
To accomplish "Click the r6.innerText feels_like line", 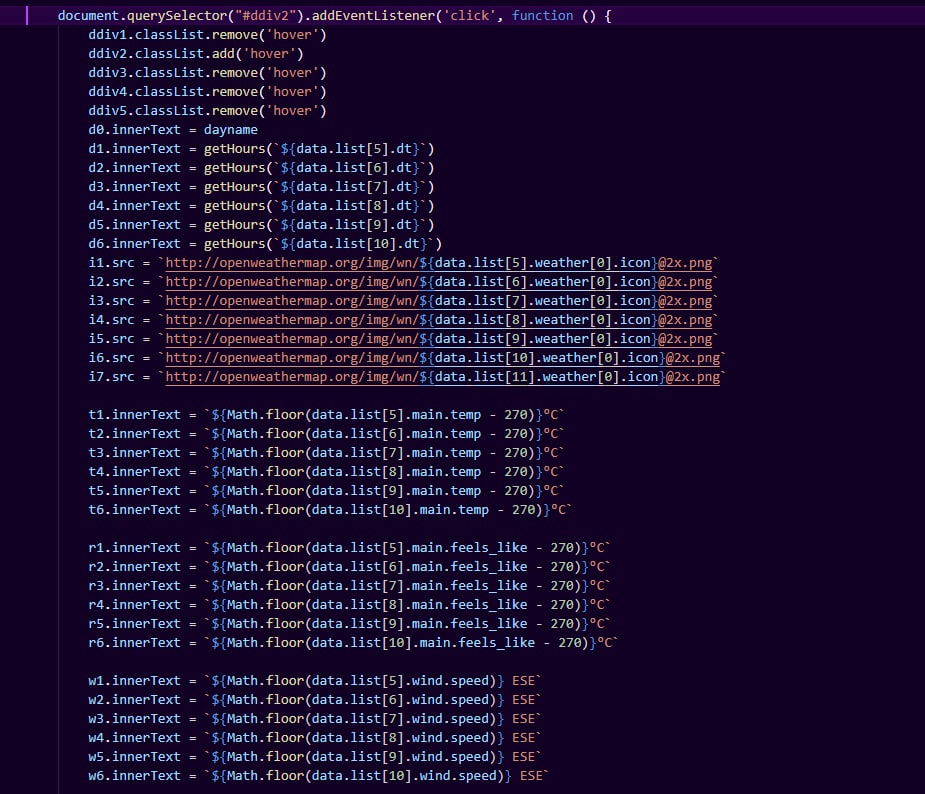I will (353, 642).
